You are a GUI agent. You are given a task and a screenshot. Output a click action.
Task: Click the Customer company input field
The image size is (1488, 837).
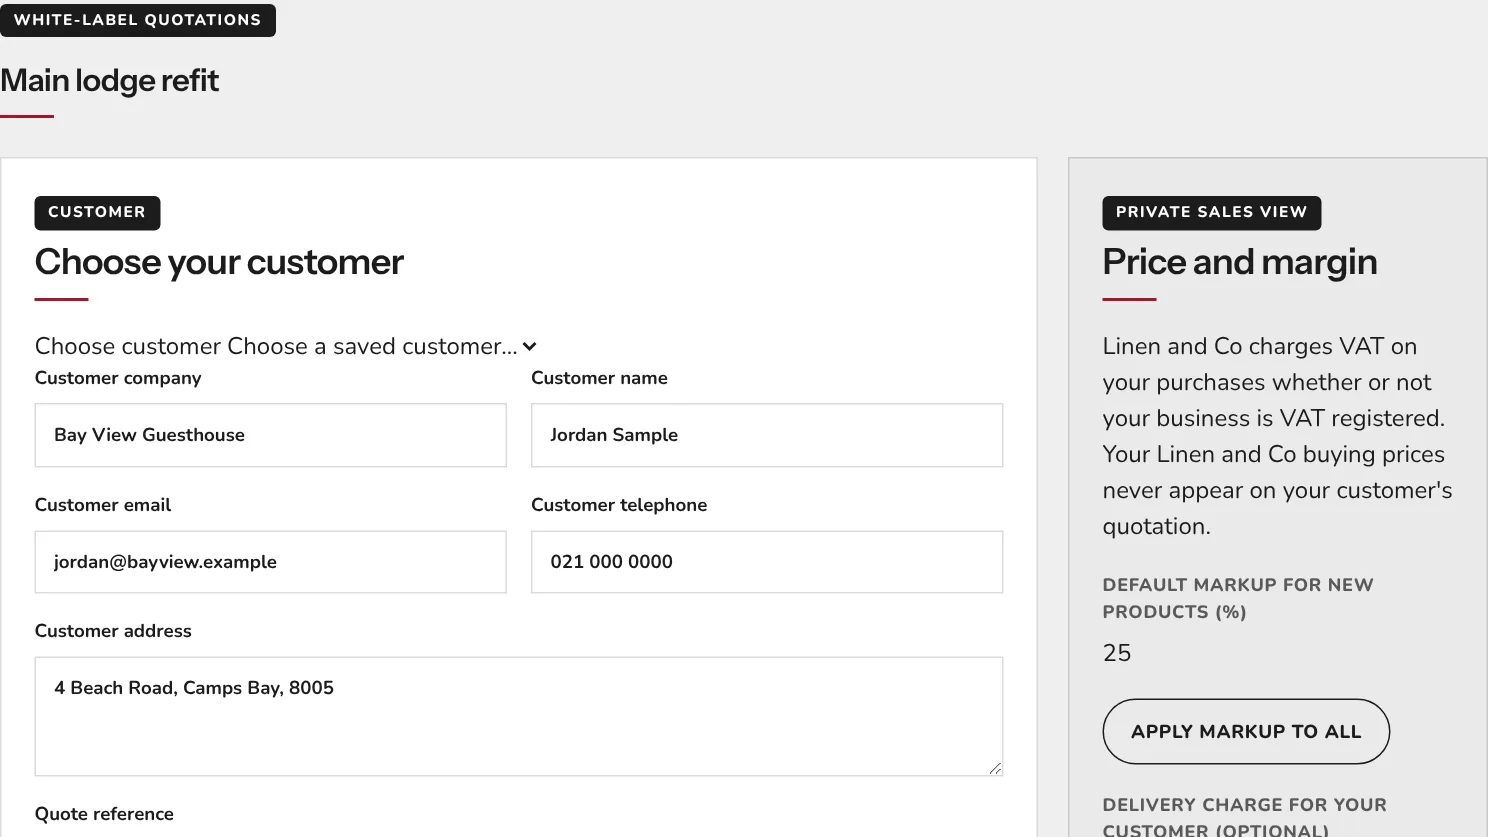pyautogui.click(x=271, y=435)
